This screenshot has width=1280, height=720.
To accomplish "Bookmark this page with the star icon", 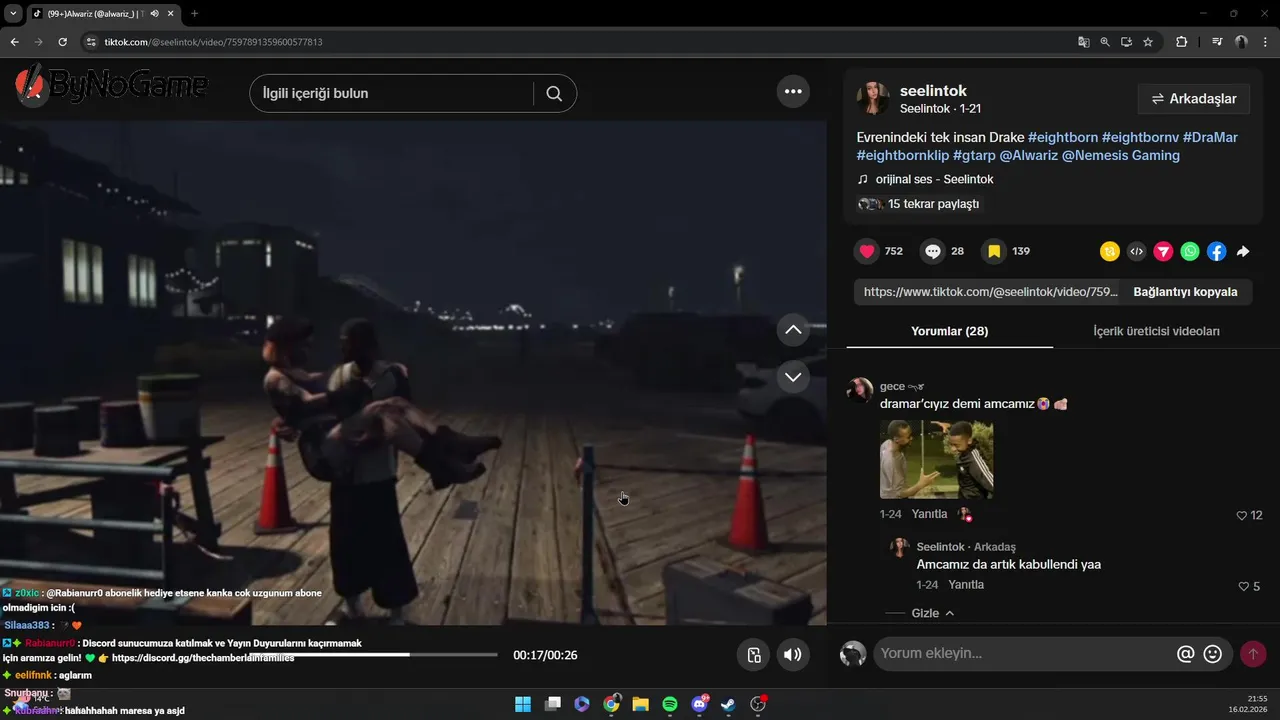I will (x=1148, y=42).
